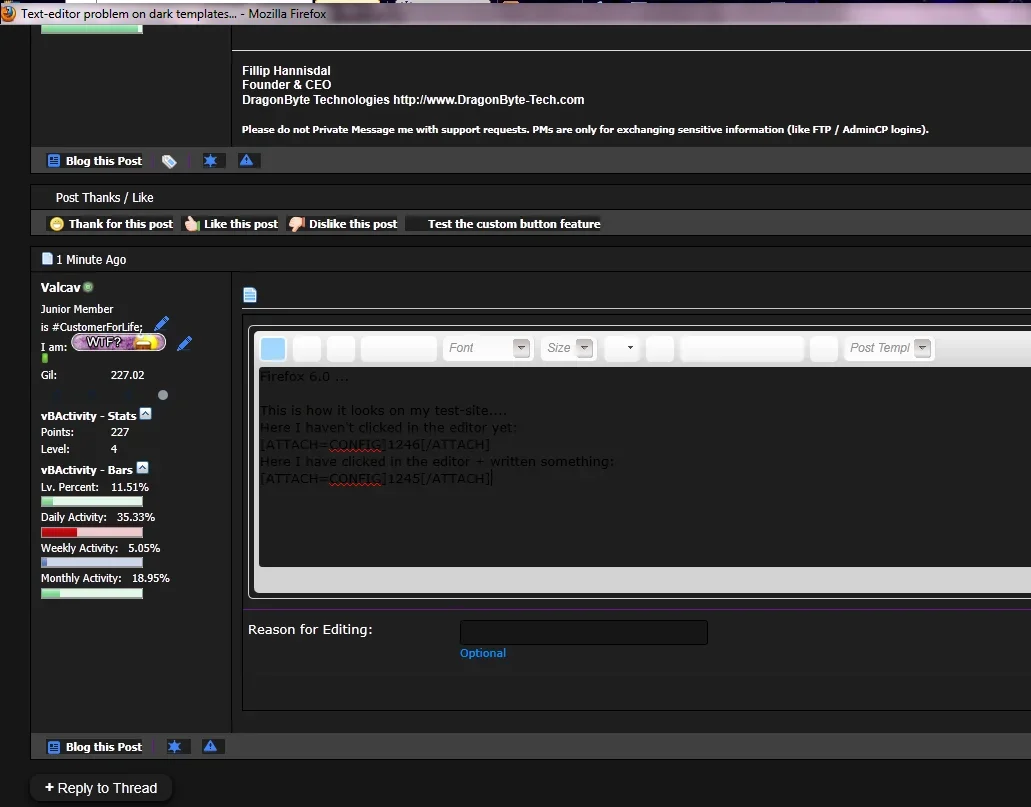Click star icon under Fillip's post
Screen dimensions: 1031x807
click(210, 160)
